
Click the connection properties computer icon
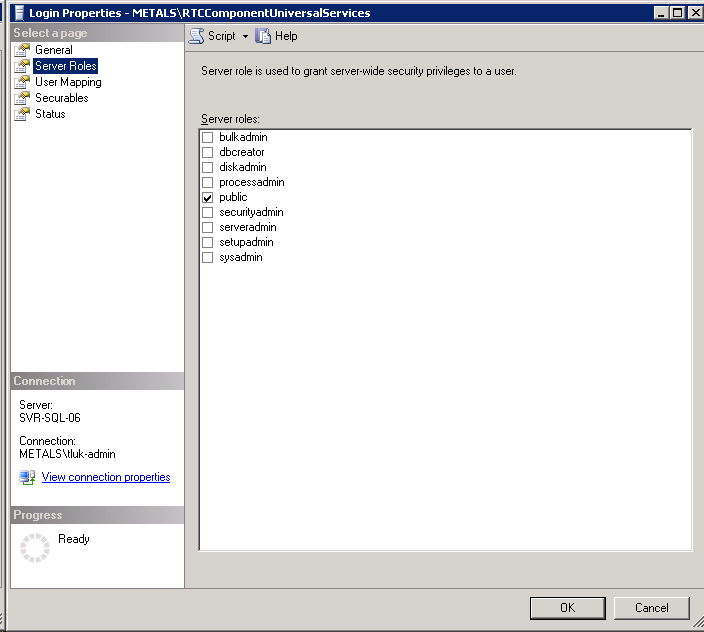tap(27, 477)
